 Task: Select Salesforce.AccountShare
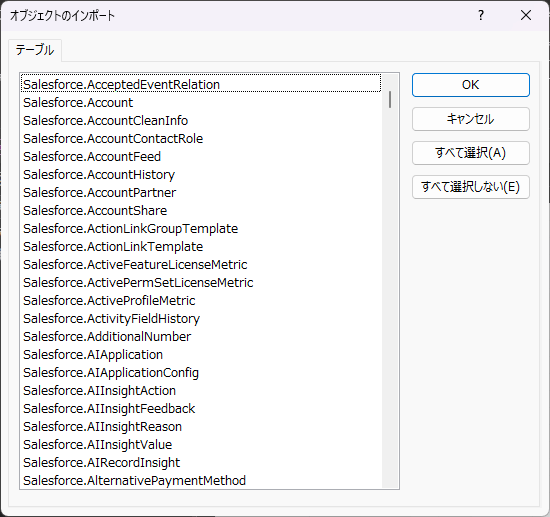[201, 211]
